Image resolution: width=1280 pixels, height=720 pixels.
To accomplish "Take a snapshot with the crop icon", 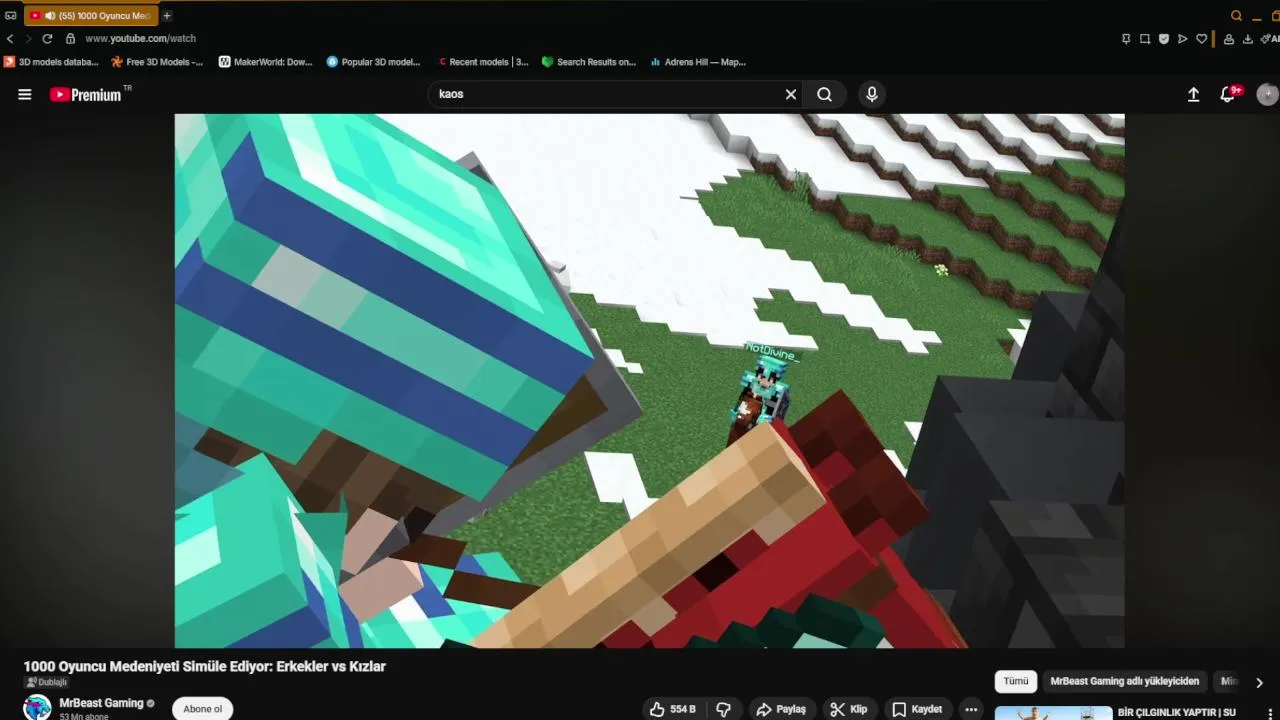I will coord(1145,39).
